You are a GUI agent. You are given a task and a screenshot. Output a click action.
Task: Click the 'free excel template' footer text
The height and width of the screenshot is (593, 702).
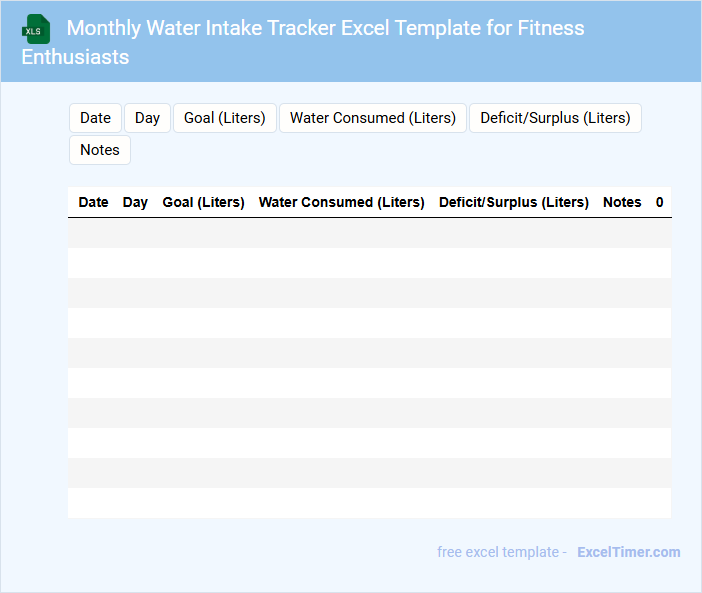(x=502, y=552)
